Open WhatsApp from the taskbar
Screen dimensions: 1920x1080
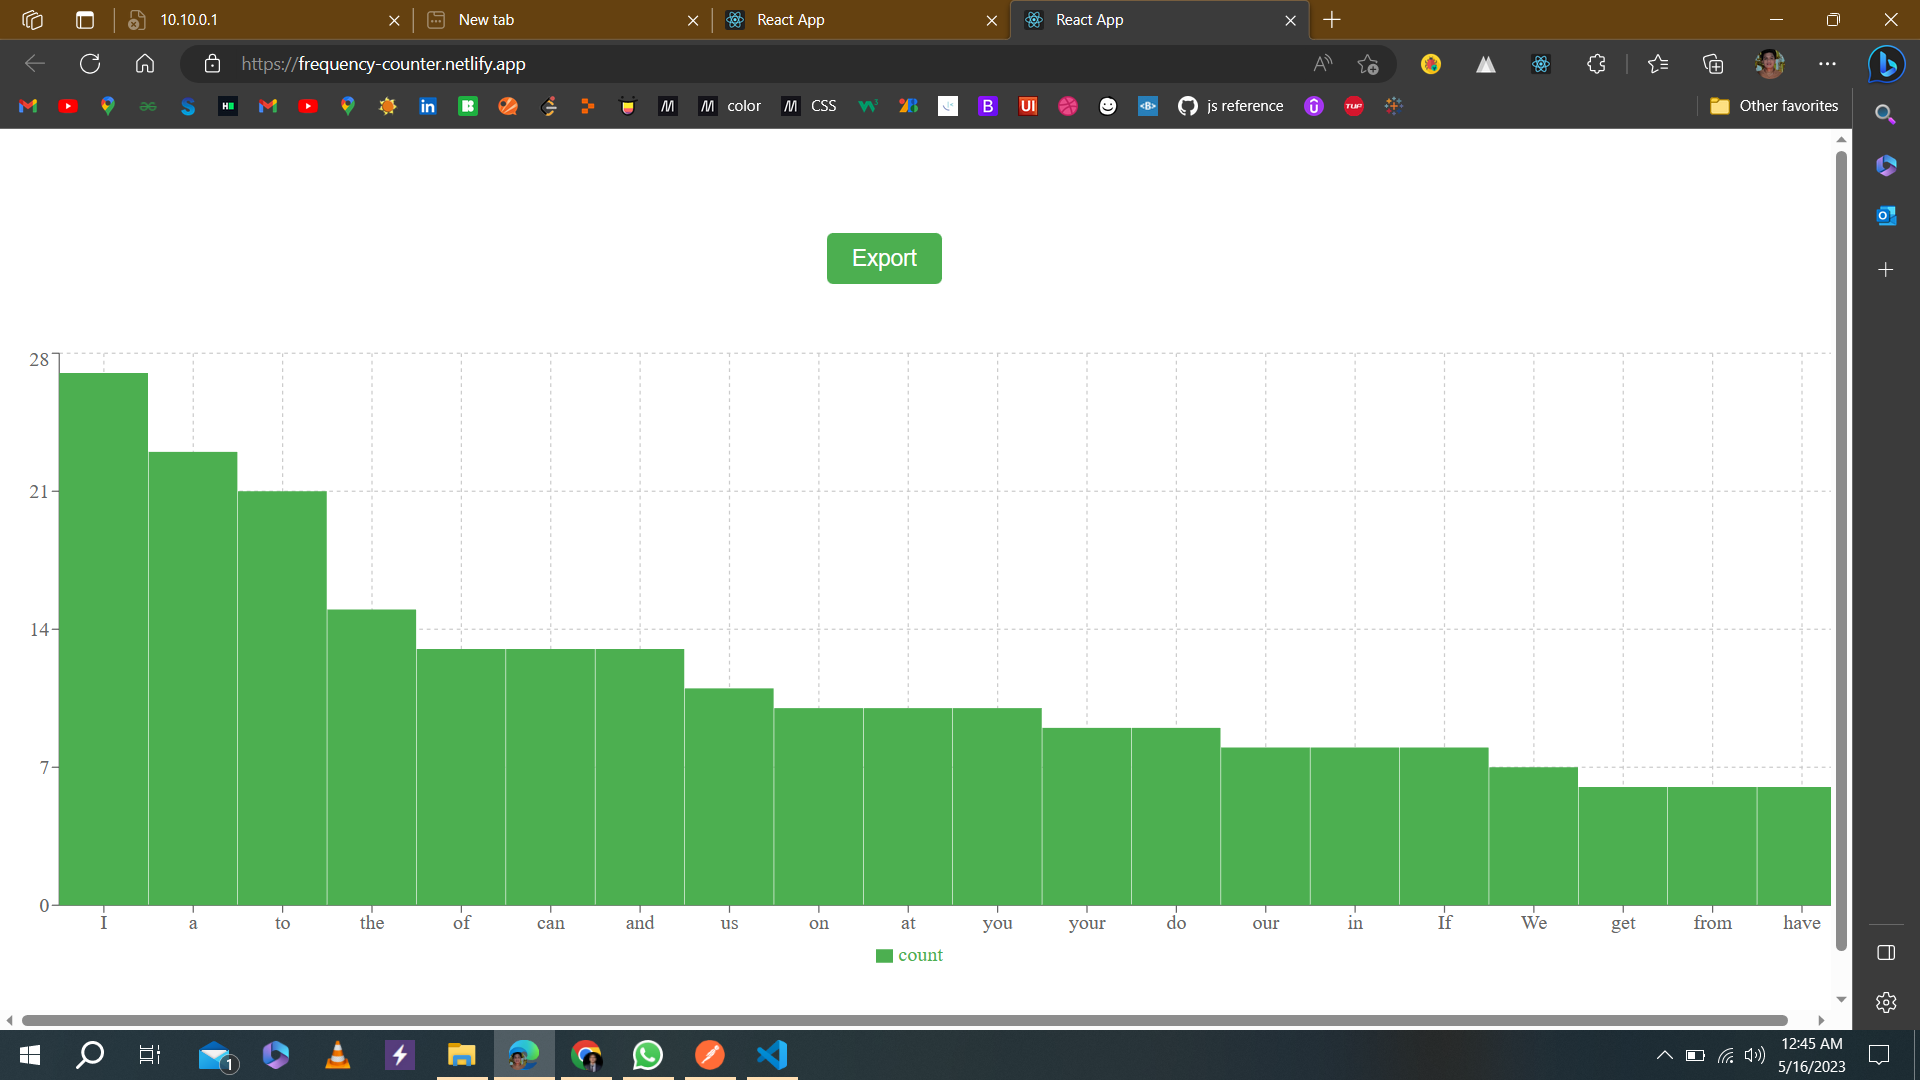tap(648, 1055)
